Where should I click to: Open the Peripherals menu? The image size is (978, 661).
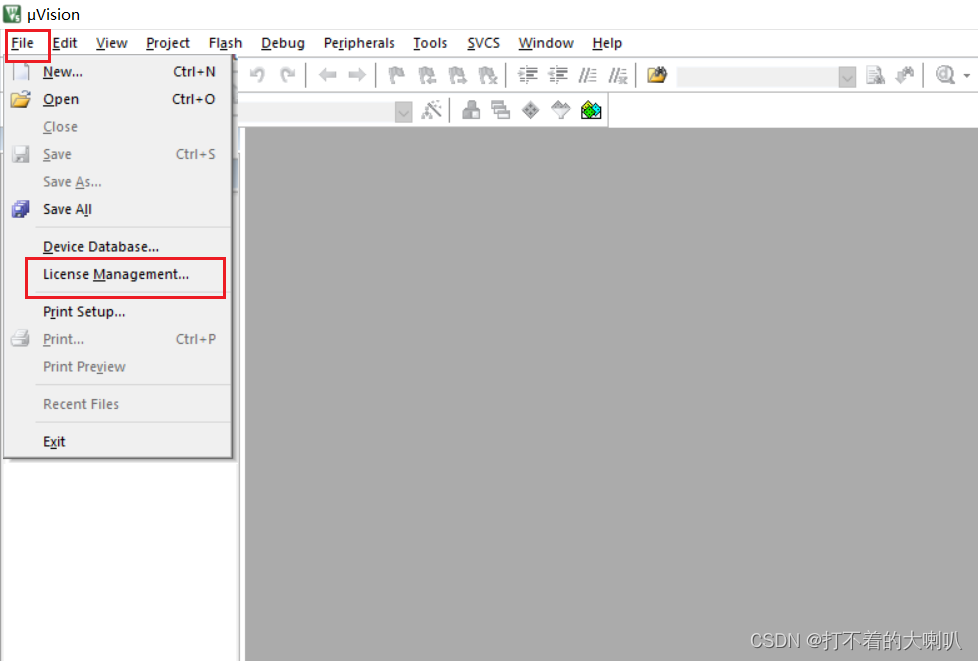pyautogui.click(x=359, y=43)
